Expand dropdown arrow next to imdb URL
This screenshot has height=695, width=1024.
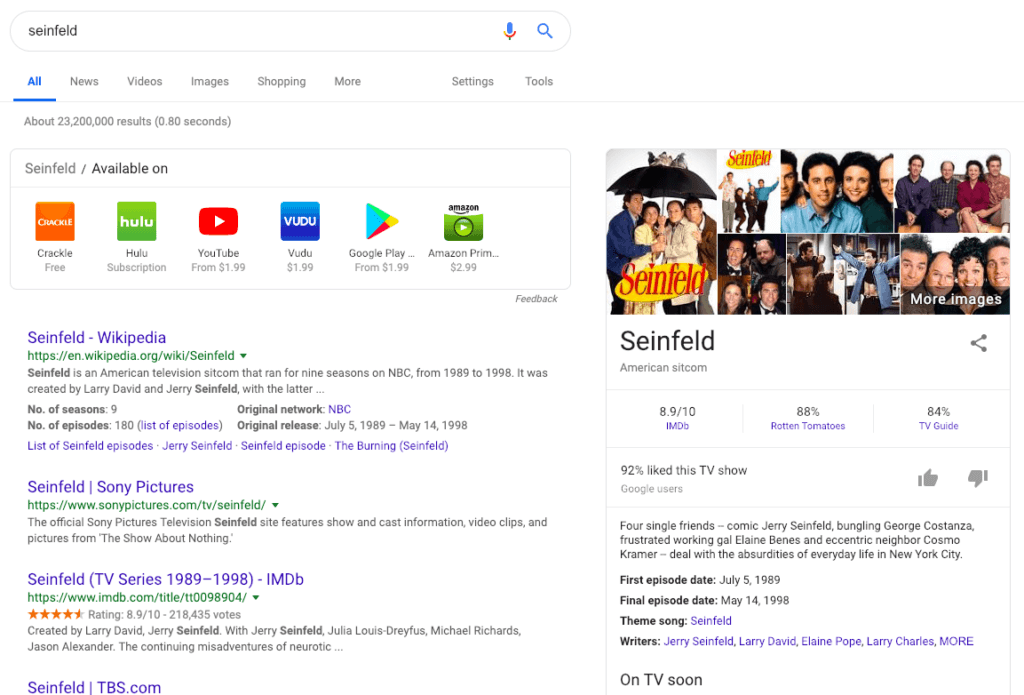[x=256, y=598]
